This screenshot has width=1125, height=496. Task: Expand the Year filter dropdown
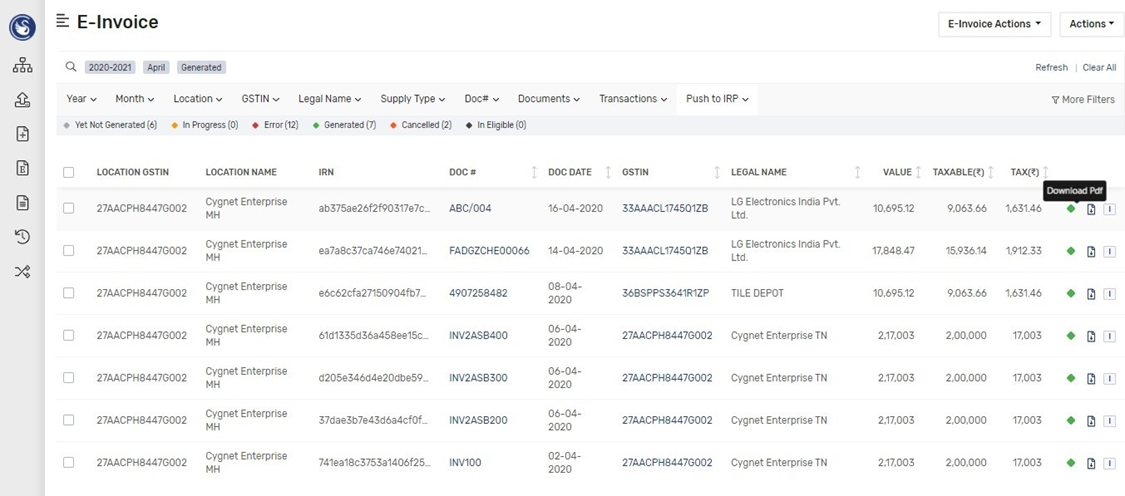(x=81, y=99)
